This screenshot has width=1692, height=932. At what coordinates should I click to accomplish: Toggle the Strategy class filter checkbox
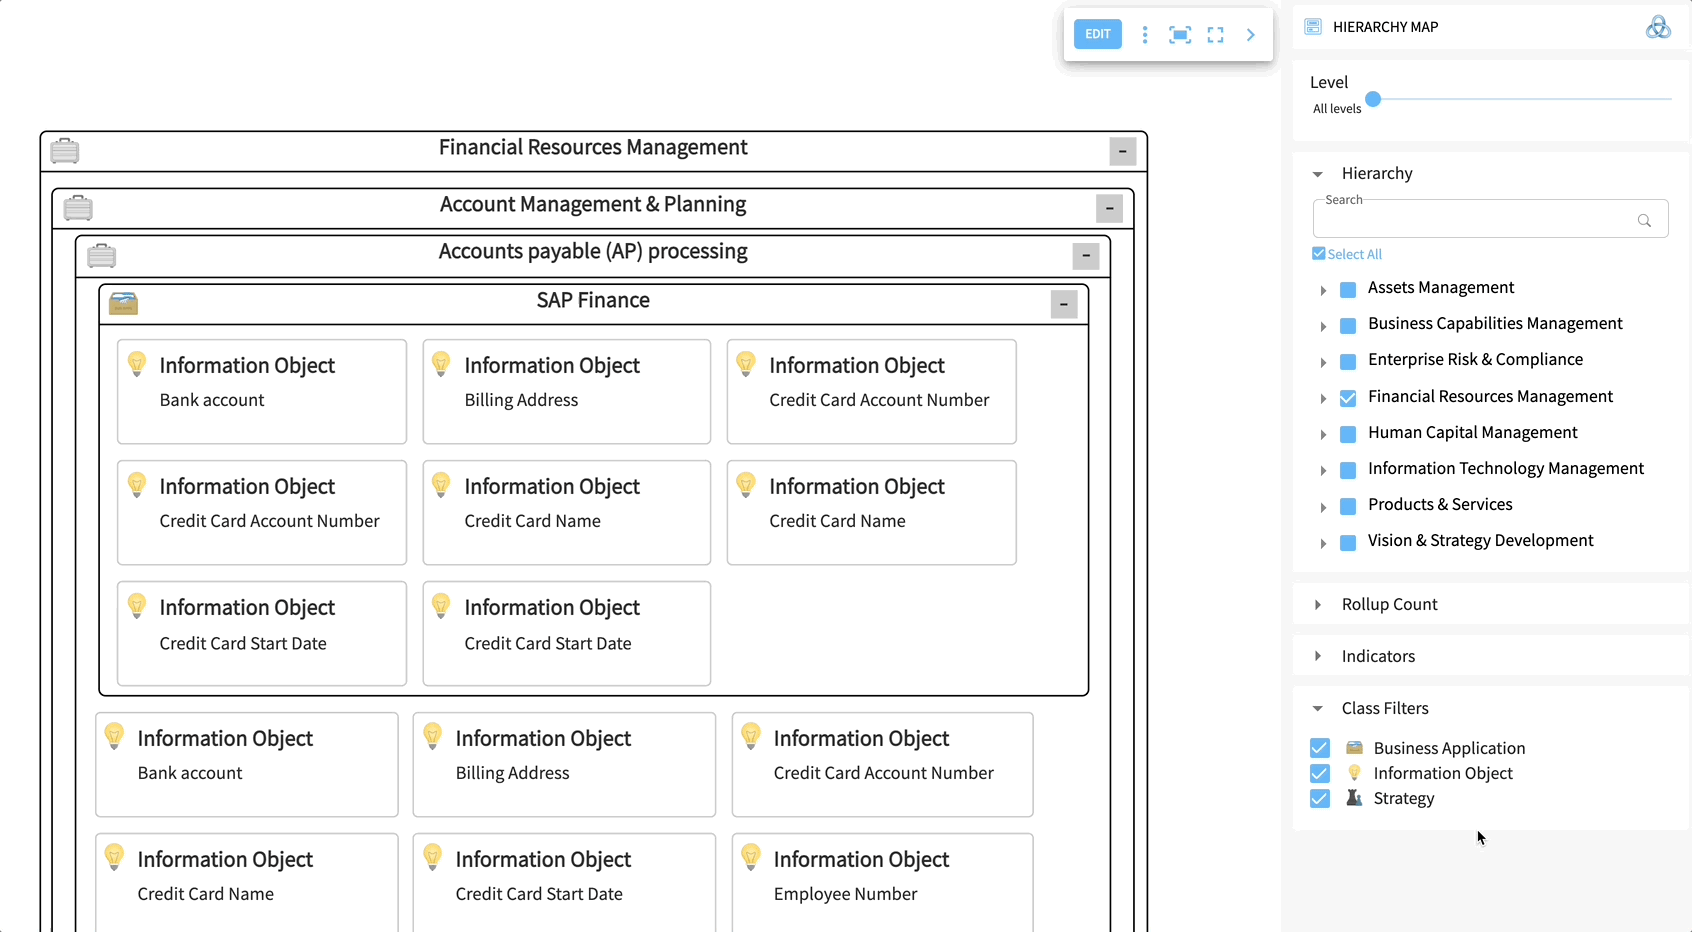click(1320, 798)
